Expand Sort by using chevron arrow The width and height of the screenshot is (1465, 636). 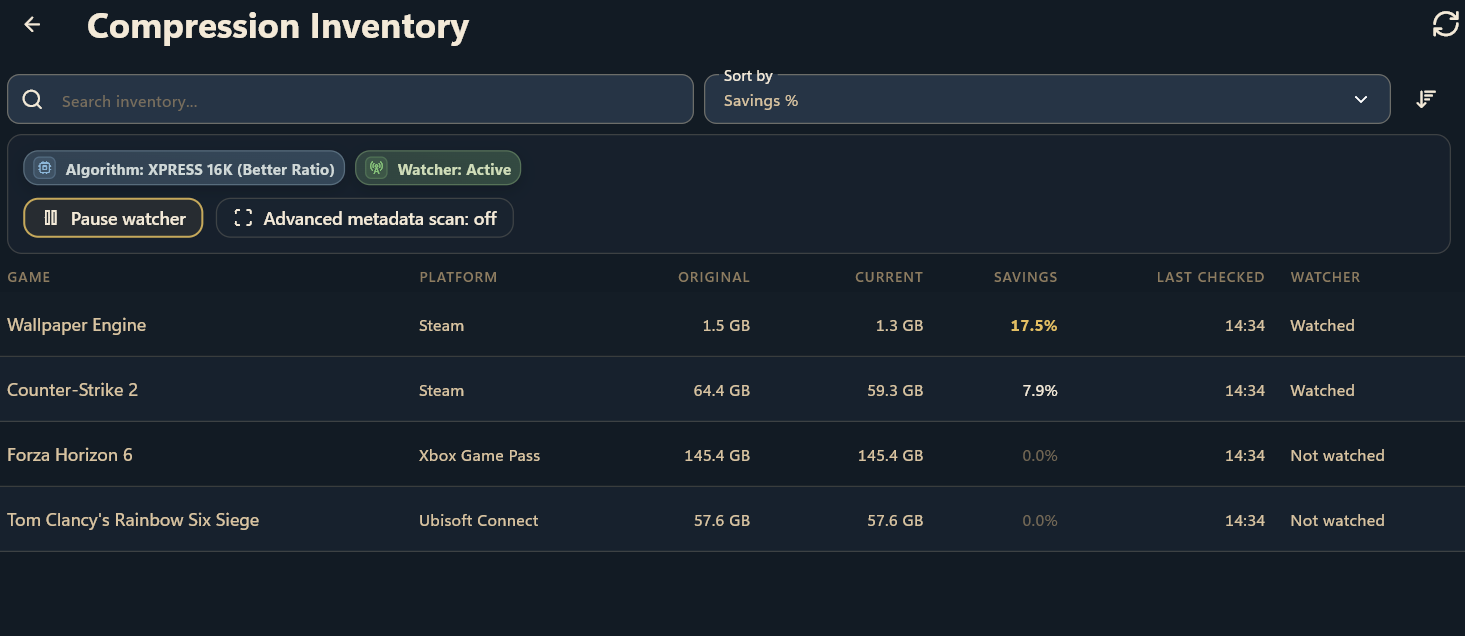[x=1360, y=100]
